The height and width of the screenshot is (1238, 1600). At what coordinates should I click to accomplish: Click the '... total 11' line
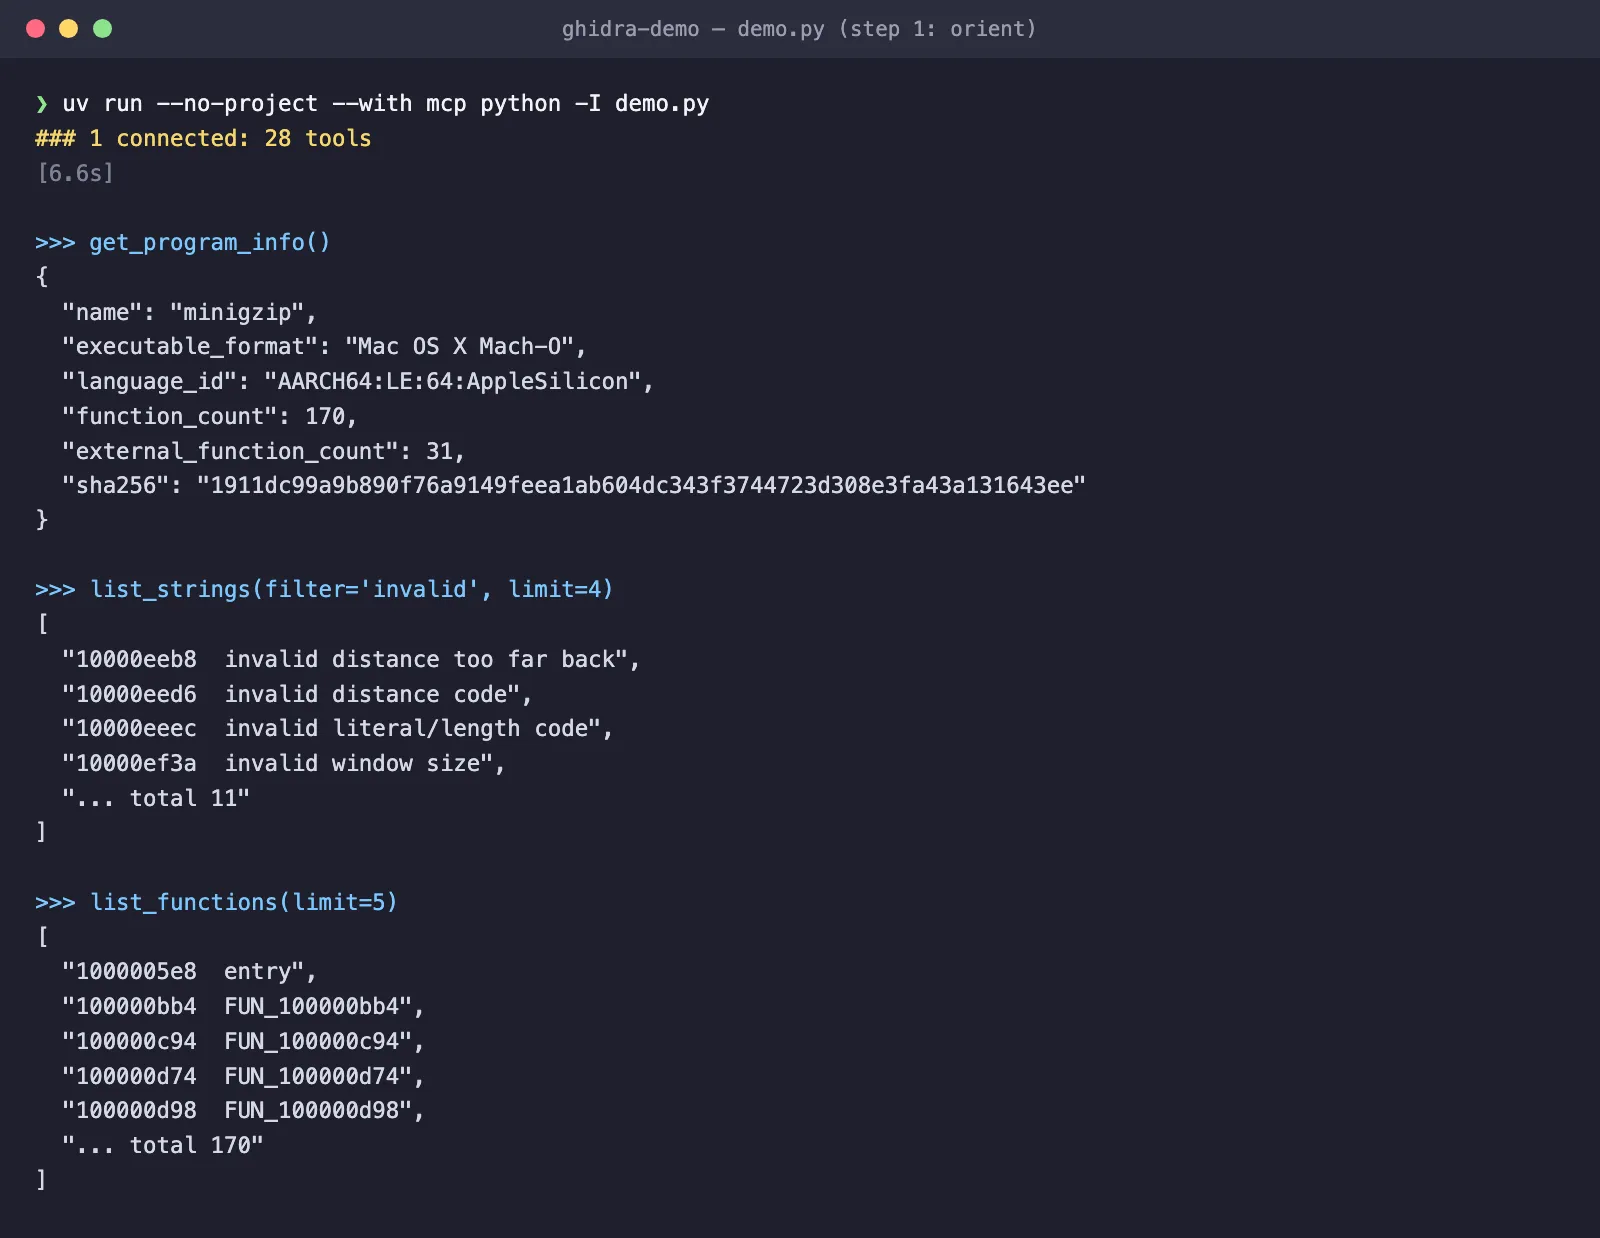pos(156,798)
